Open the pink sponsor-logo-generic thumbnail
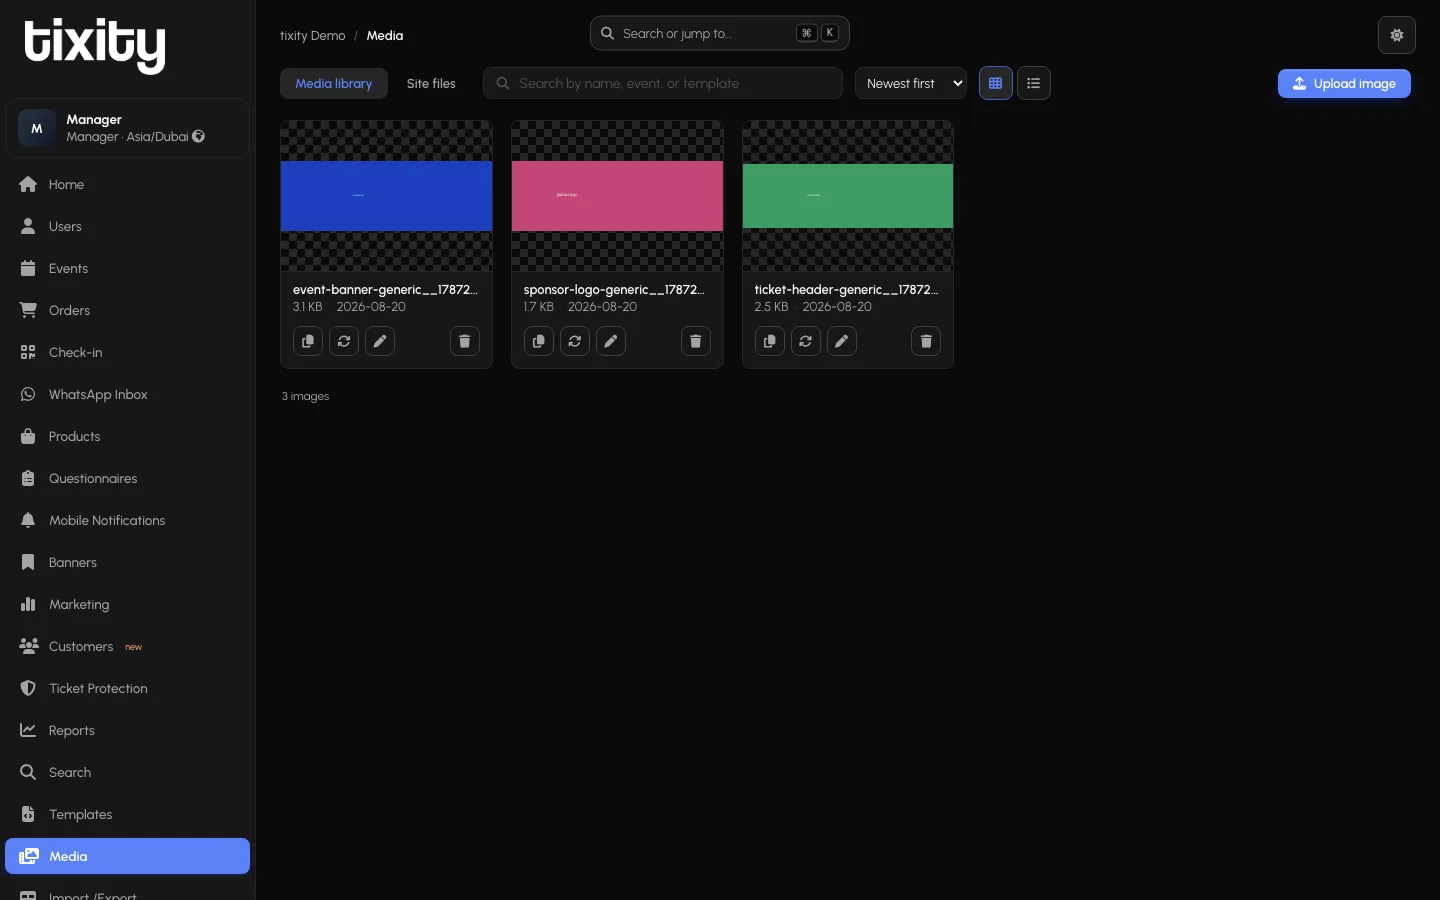 (x=617, y=196)
